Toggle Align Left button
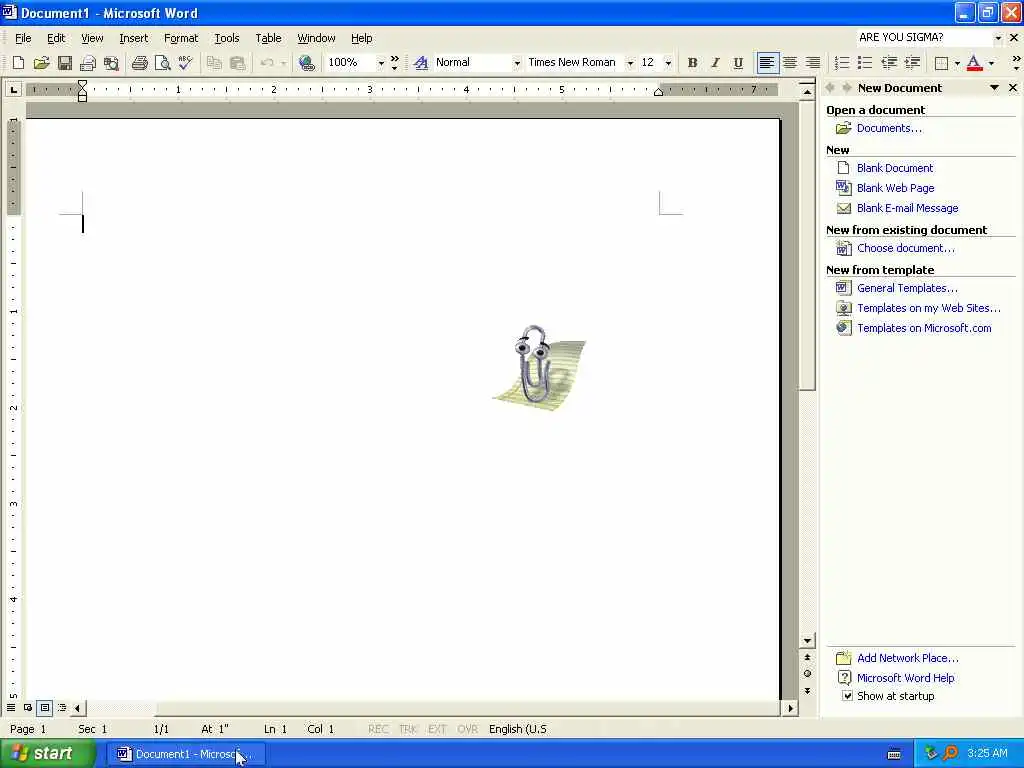 point(767,63)
